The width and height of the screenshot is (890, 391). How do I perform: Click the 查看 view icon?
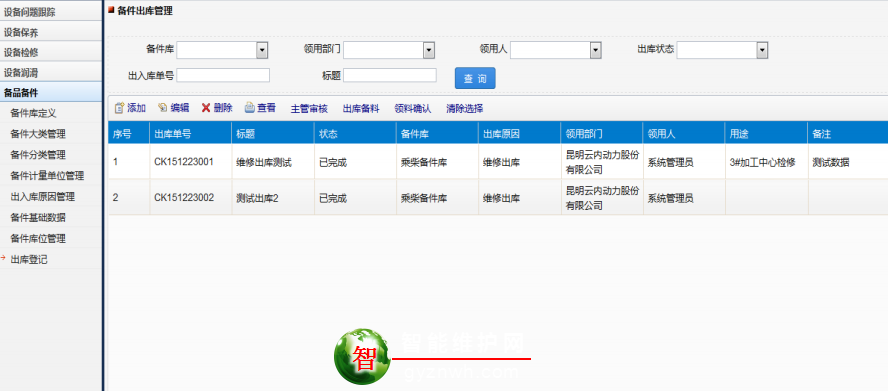[x=250, y=108]
